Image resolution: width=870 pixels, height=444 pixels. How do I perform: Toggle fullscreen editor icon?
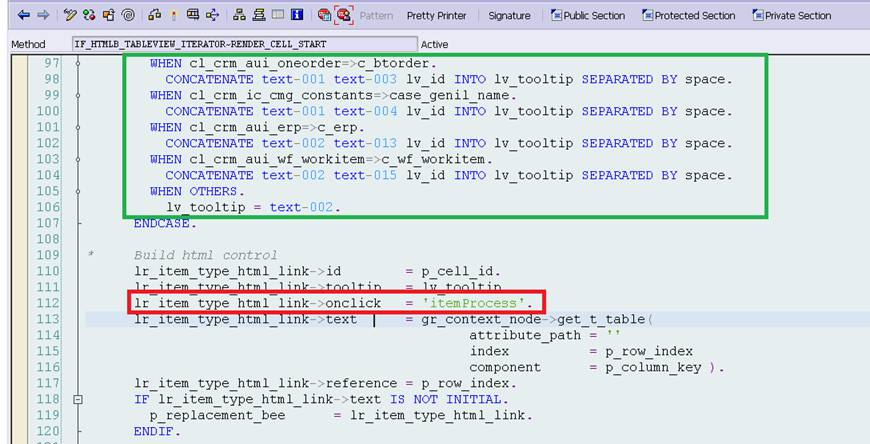(278, 15)
